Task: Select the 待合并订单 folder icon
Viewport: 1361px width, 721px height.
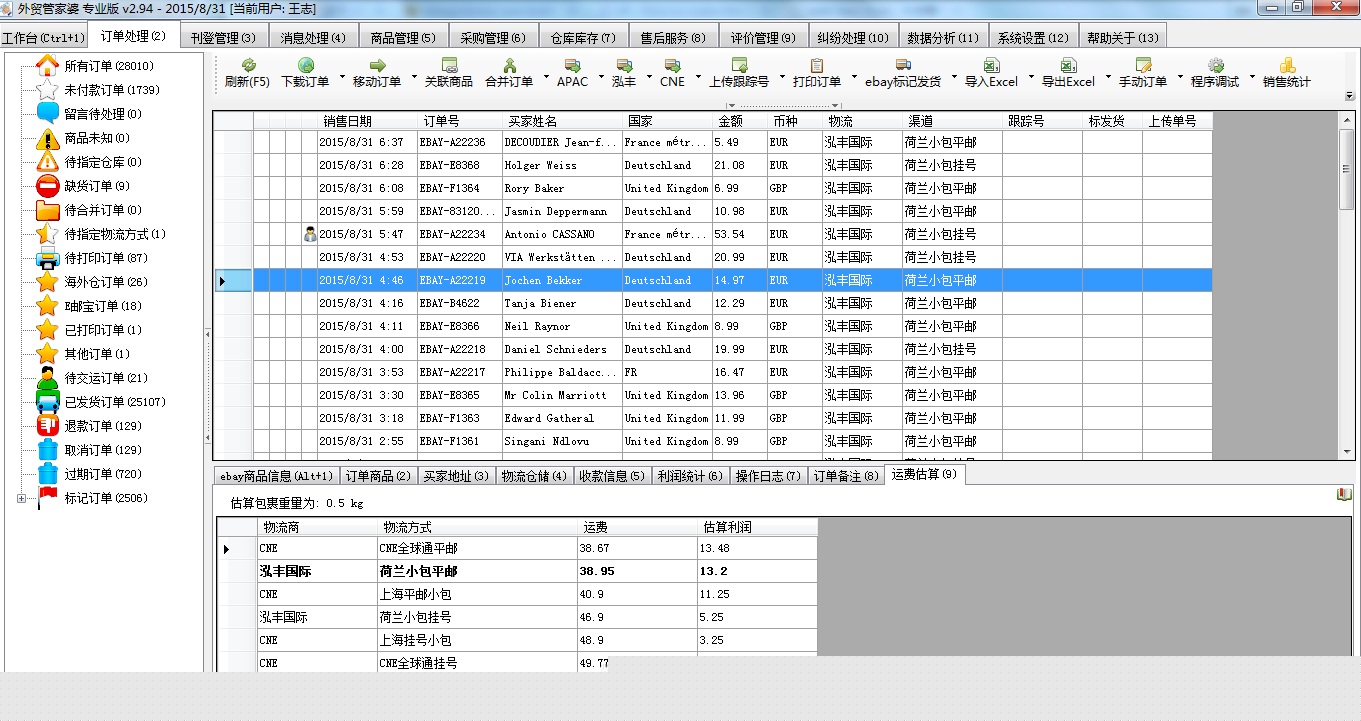Action: (x=47, y=210)
